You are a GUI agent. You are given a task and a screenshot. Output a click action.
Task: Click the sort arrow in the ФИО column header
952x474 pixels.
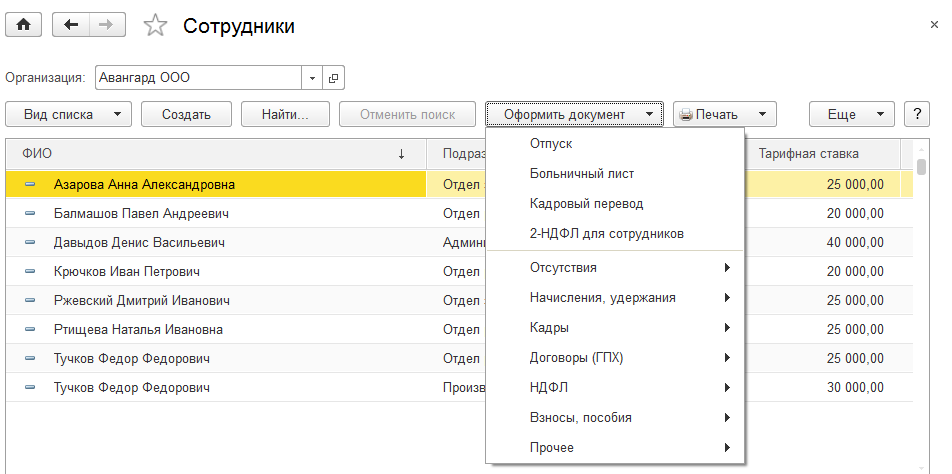tap(401, 154)
